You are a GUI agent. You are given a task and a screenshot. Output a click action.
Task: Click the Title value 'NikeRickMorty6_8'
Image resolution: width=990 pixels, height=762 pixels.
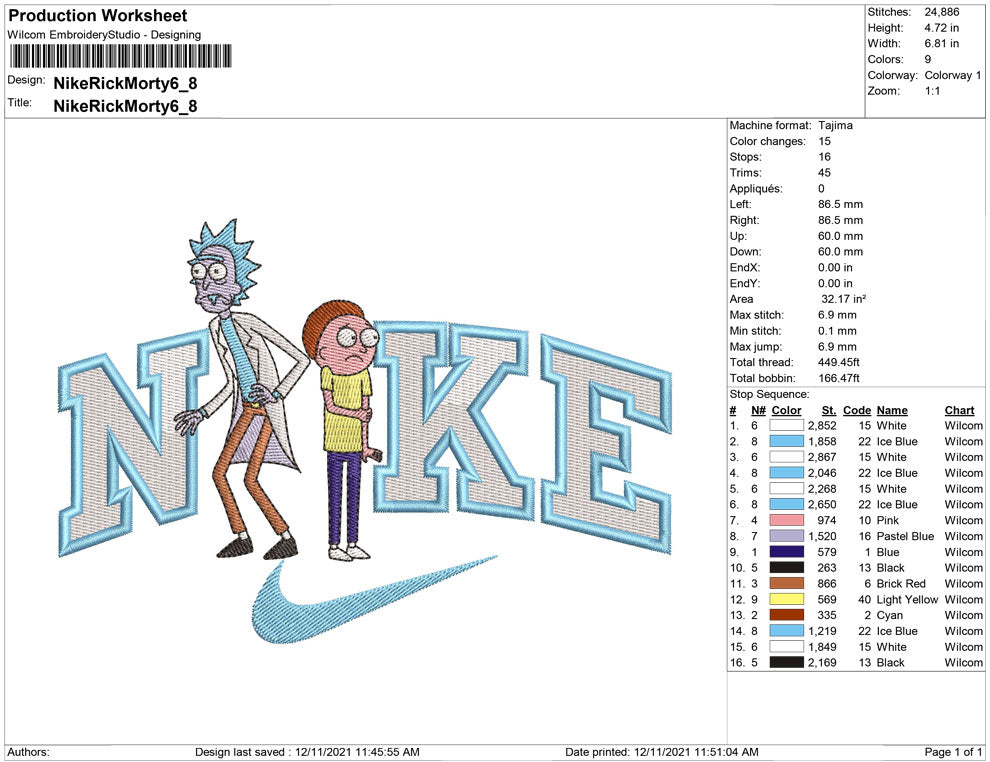coord(125,105)
